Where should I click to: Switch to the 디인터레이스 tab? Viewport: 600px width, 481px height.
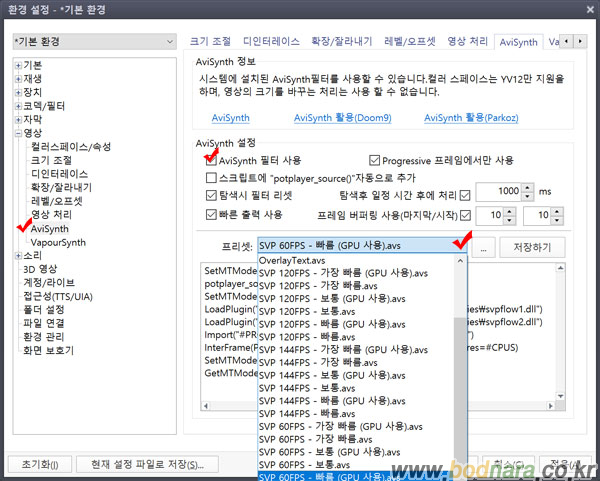pyautogui.click(x=271, y=41)
